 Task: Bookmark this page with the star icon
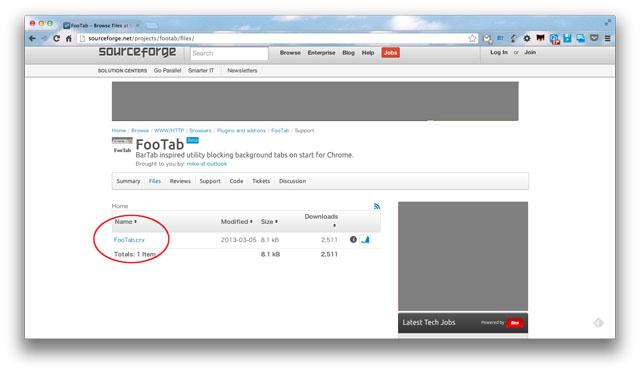(472, 38)
